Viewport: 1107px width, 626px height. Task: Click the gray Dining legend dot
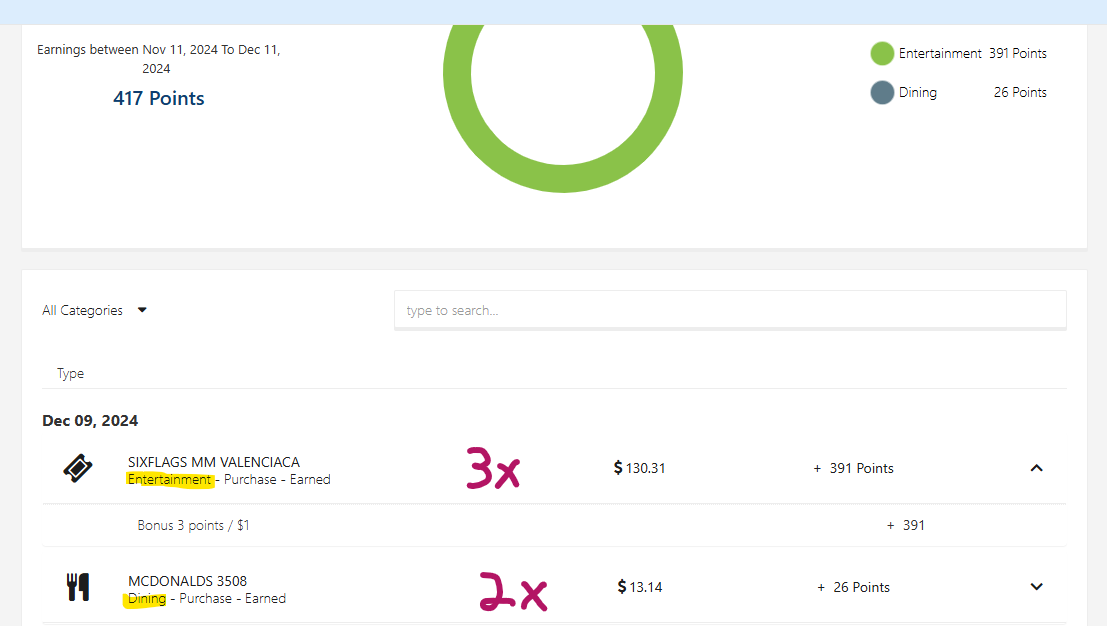pos(881,92)
